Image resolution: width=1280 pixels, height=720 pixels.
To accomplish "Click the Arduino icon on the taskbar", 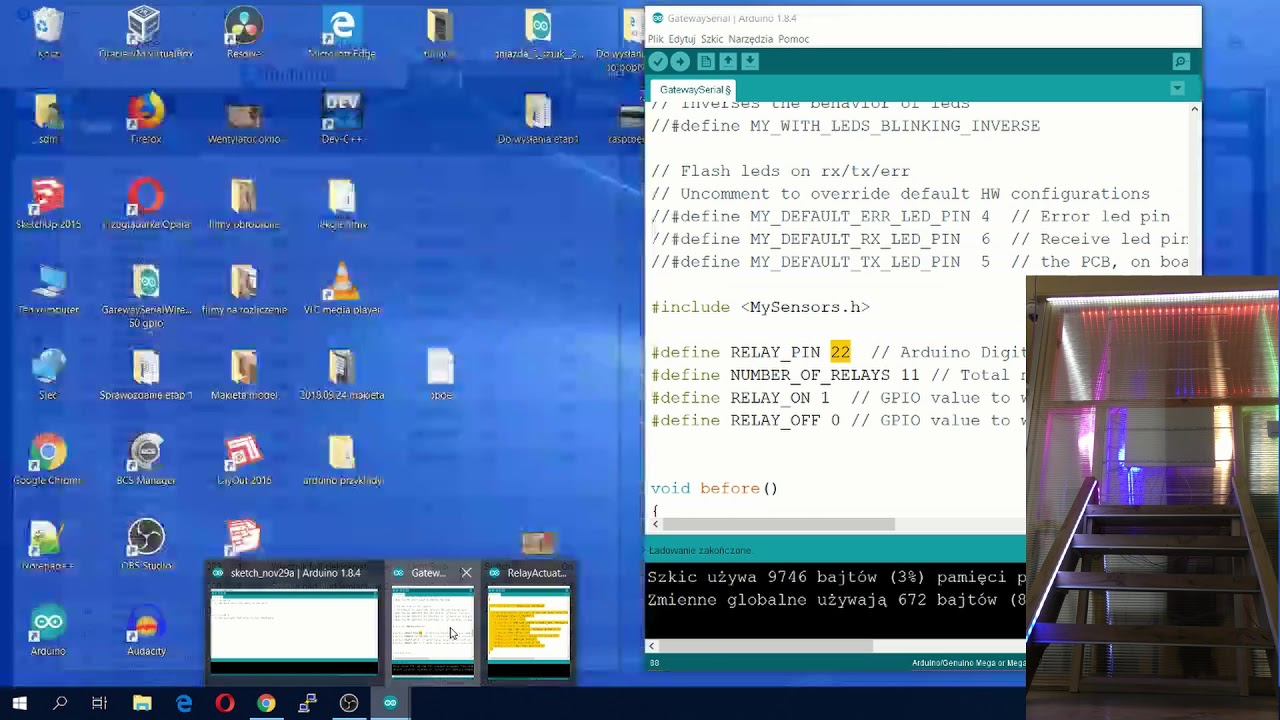I will pos(390,703).
